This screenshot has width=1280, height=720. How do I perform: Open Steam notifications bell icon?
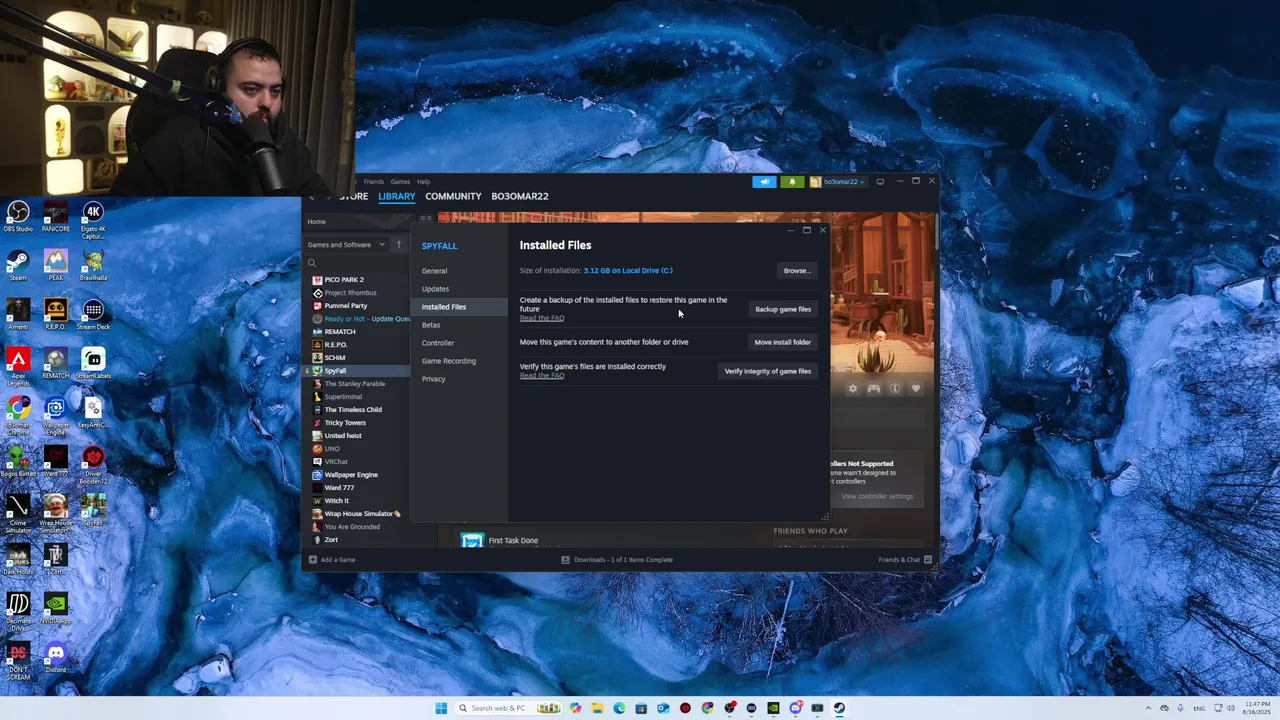tap(792, 182)
